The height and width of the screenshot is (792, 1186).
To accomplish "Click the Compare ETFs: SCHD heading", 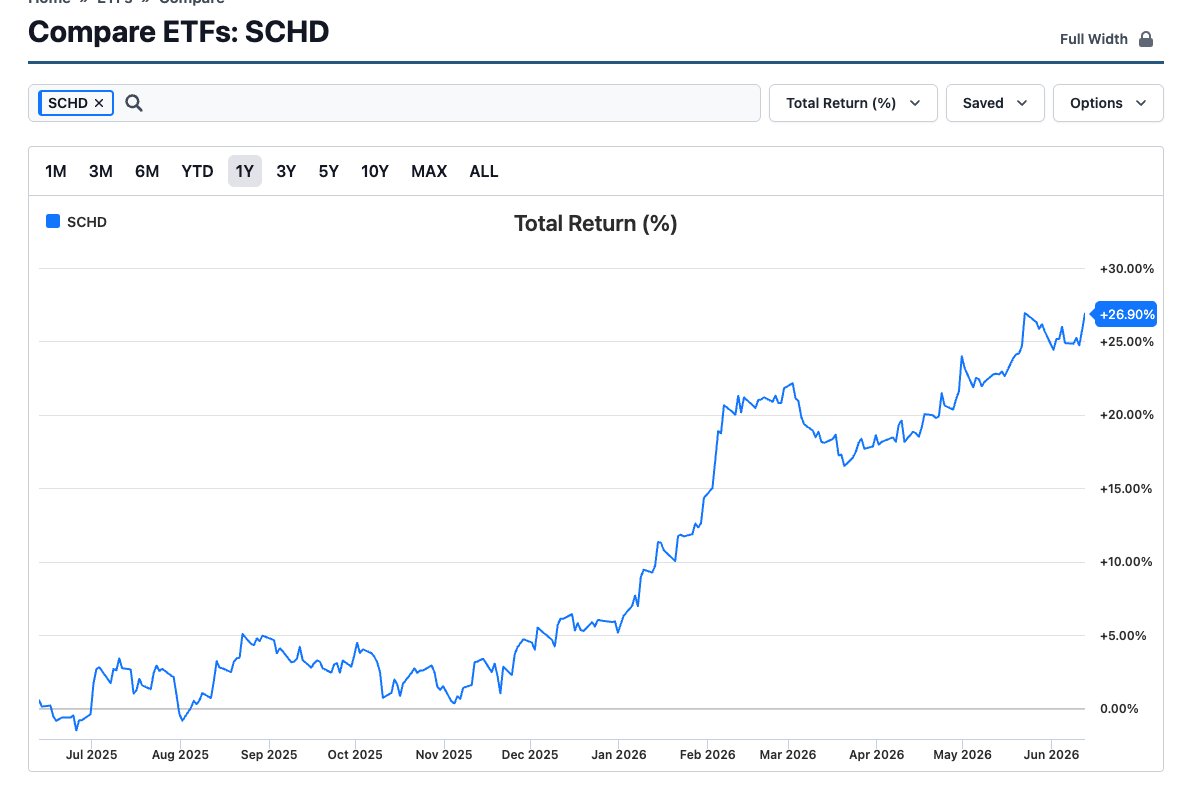I will [179, 32].
